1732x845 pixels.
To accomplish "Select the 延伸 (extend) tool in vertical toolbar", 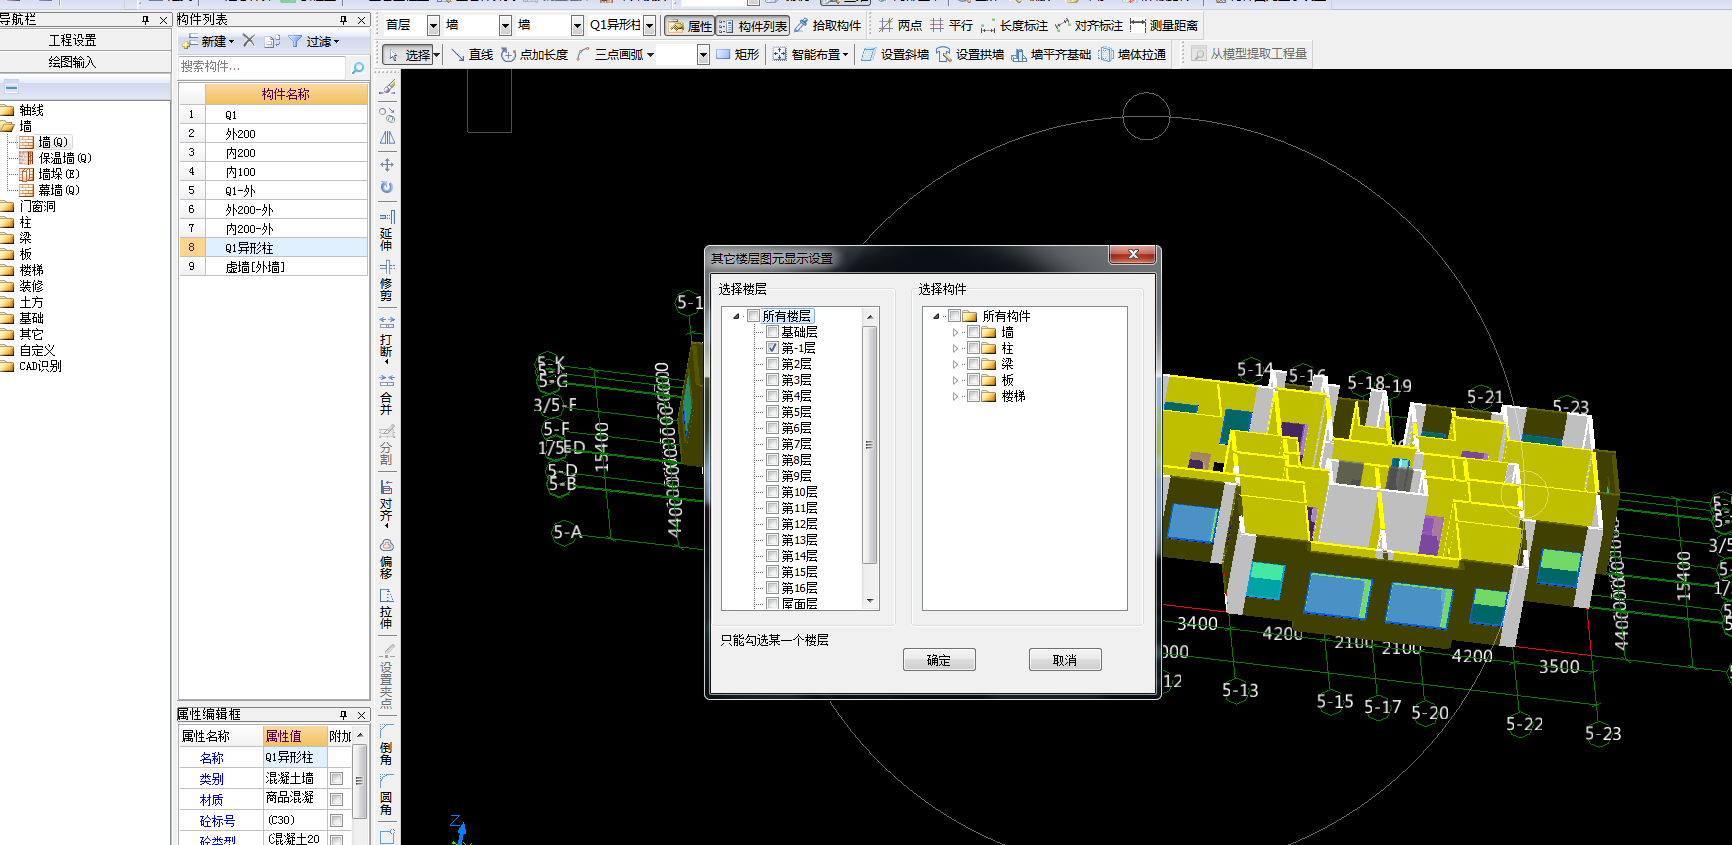I will [387, 230].
